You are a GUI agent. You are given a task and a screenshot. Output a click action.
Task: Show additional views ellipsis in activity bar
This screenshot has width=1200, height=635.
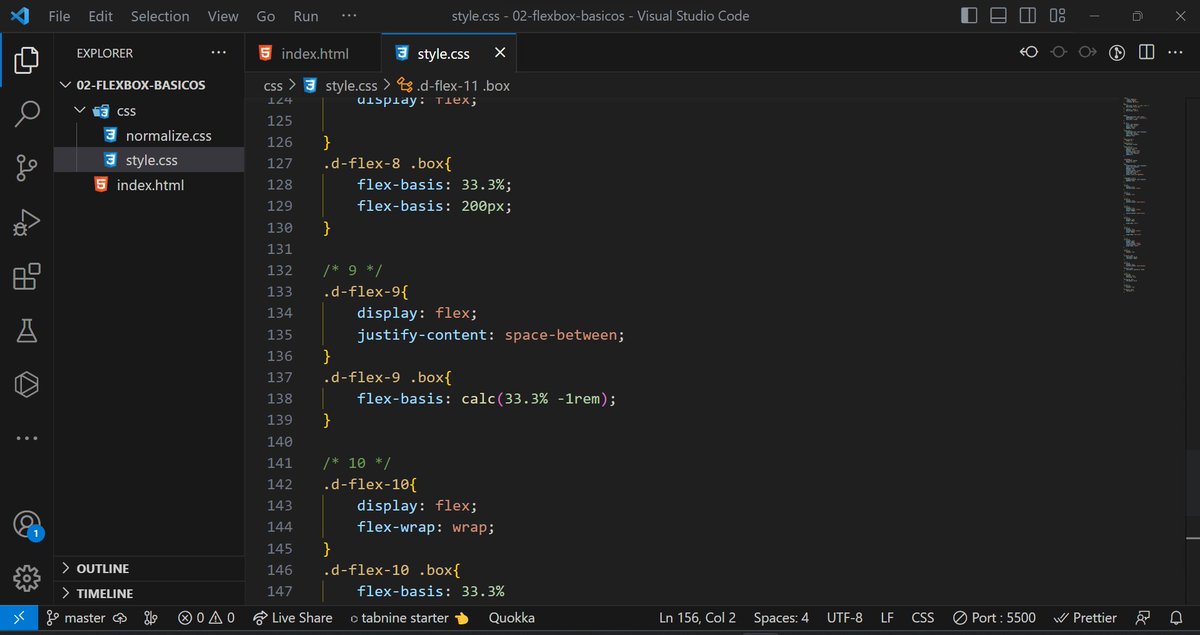27,438
